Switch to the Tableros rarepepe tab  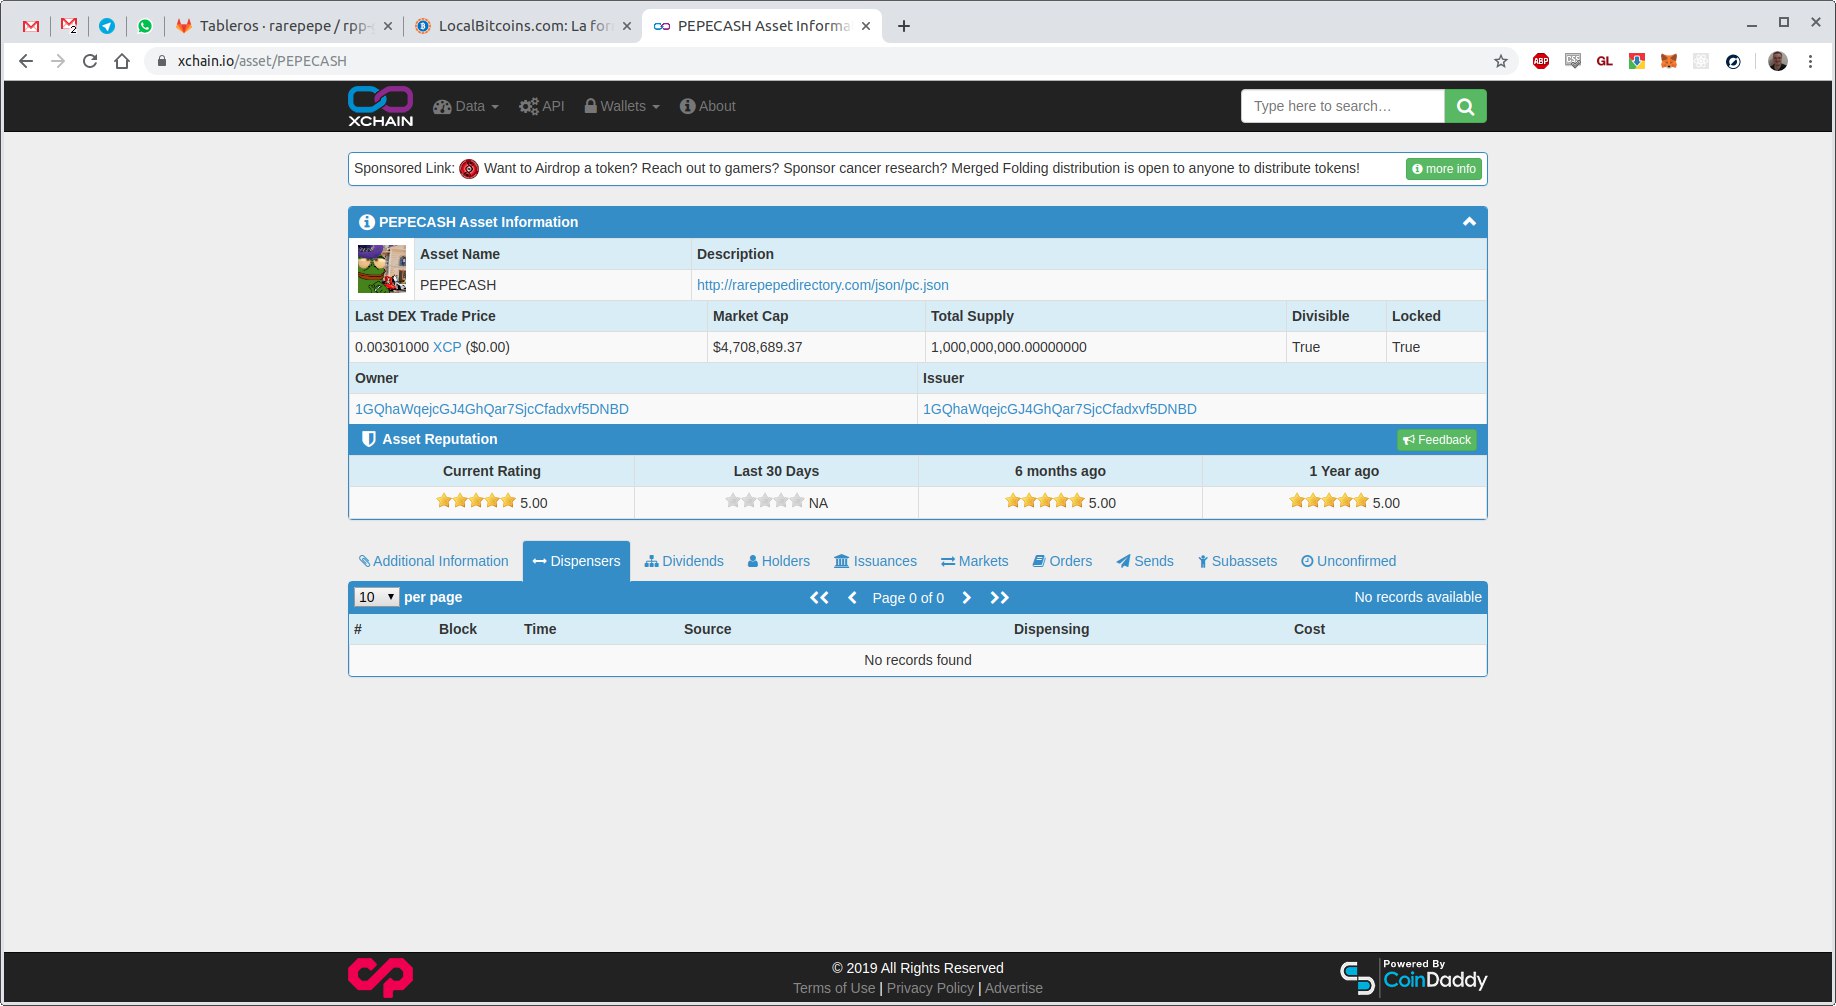pyautogui.click(x=283, y=26)
